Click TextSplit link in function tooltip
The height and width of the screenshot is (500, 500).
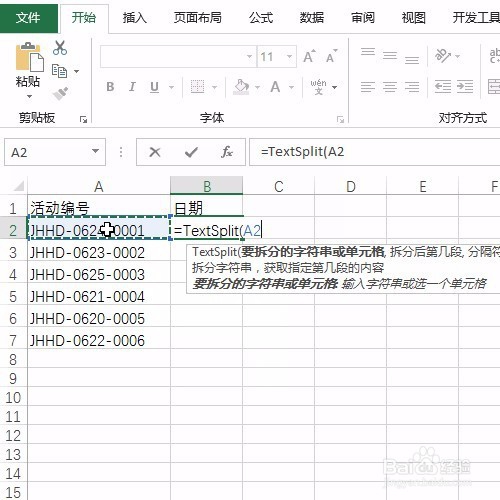[215, 252]
